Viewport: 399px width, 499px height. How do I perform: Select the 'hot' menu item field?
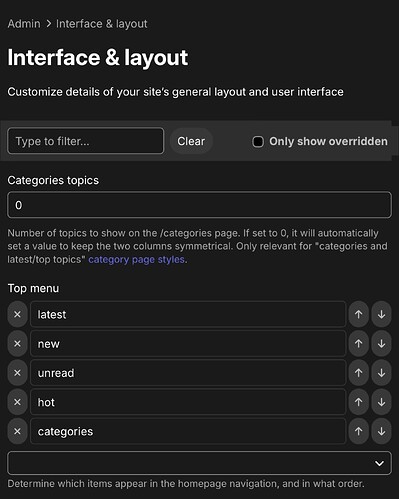pyautogui.click(x=188, y=402)
